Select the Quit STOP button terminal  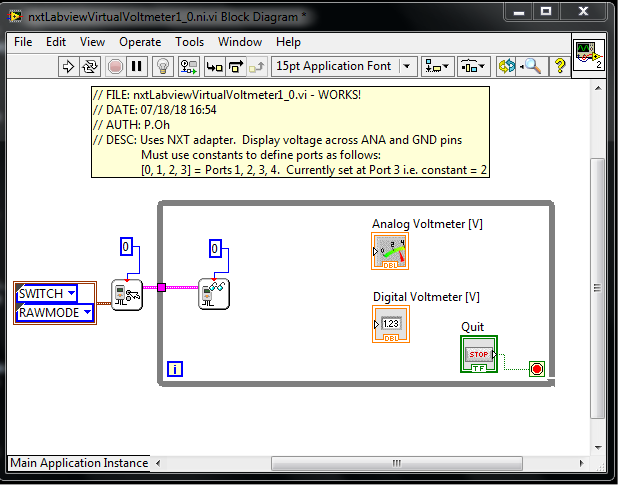[479, 354]
